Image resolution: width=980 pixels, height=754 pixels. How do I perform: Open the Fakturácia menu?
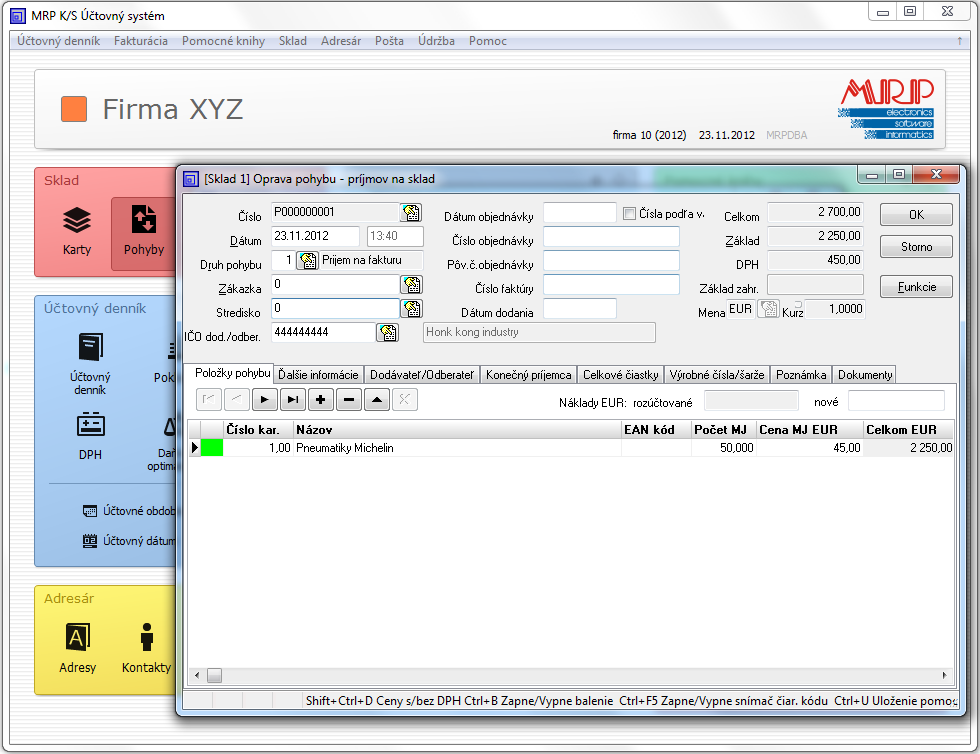[x=141, y=41]
